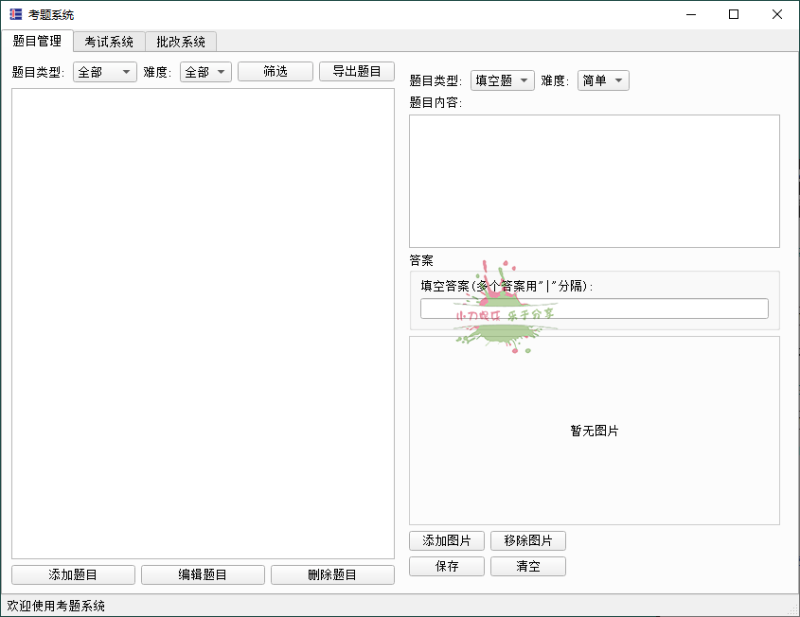800x617 pixels.
Task: Open the 题目类型 filter dropdown showing 全部
Action: tap(104, 72)
